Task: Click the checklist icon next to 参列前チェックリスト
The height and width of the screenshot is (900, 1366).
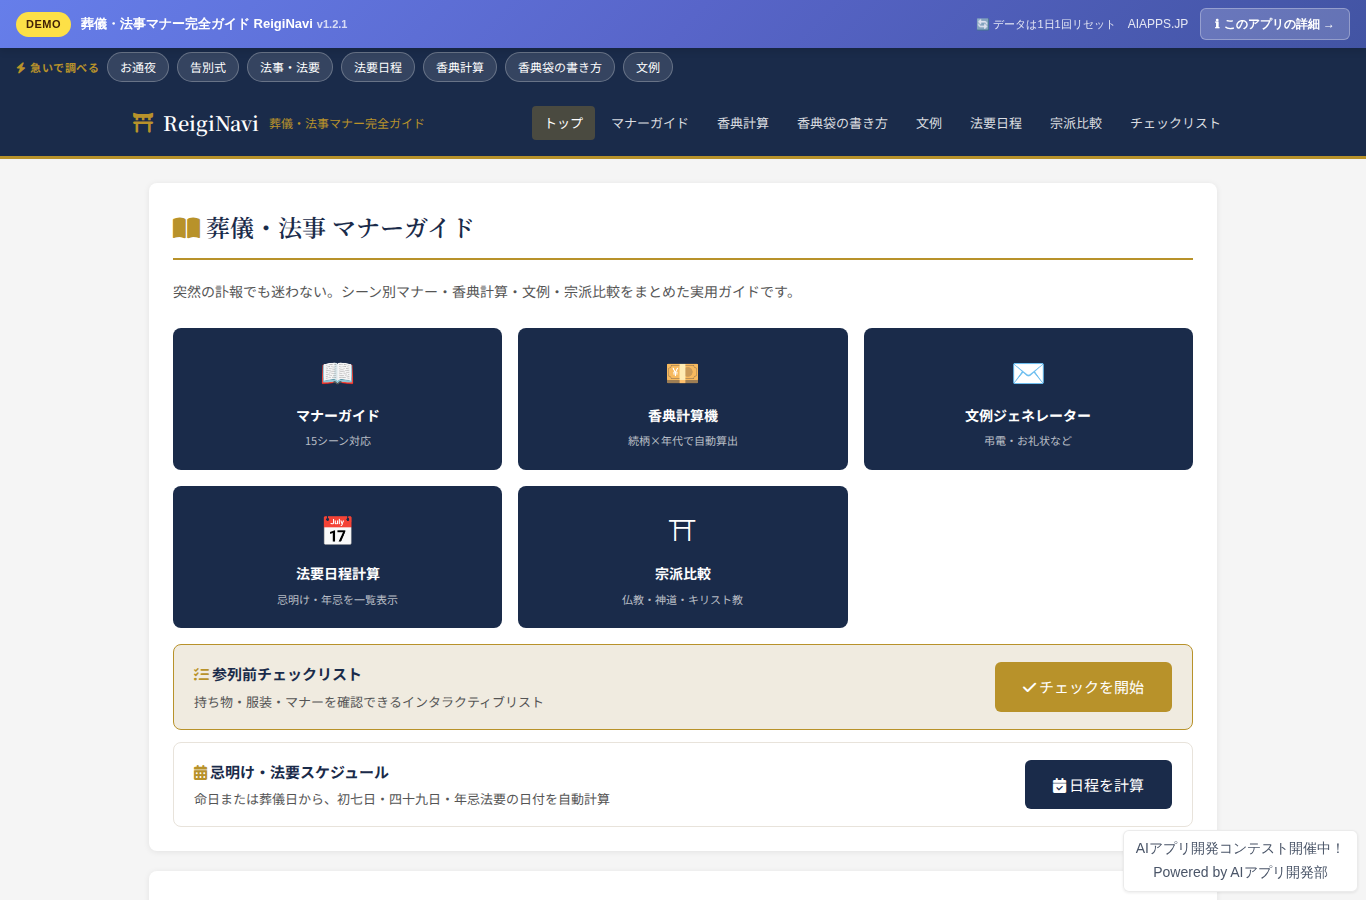Action: [201, 675]
